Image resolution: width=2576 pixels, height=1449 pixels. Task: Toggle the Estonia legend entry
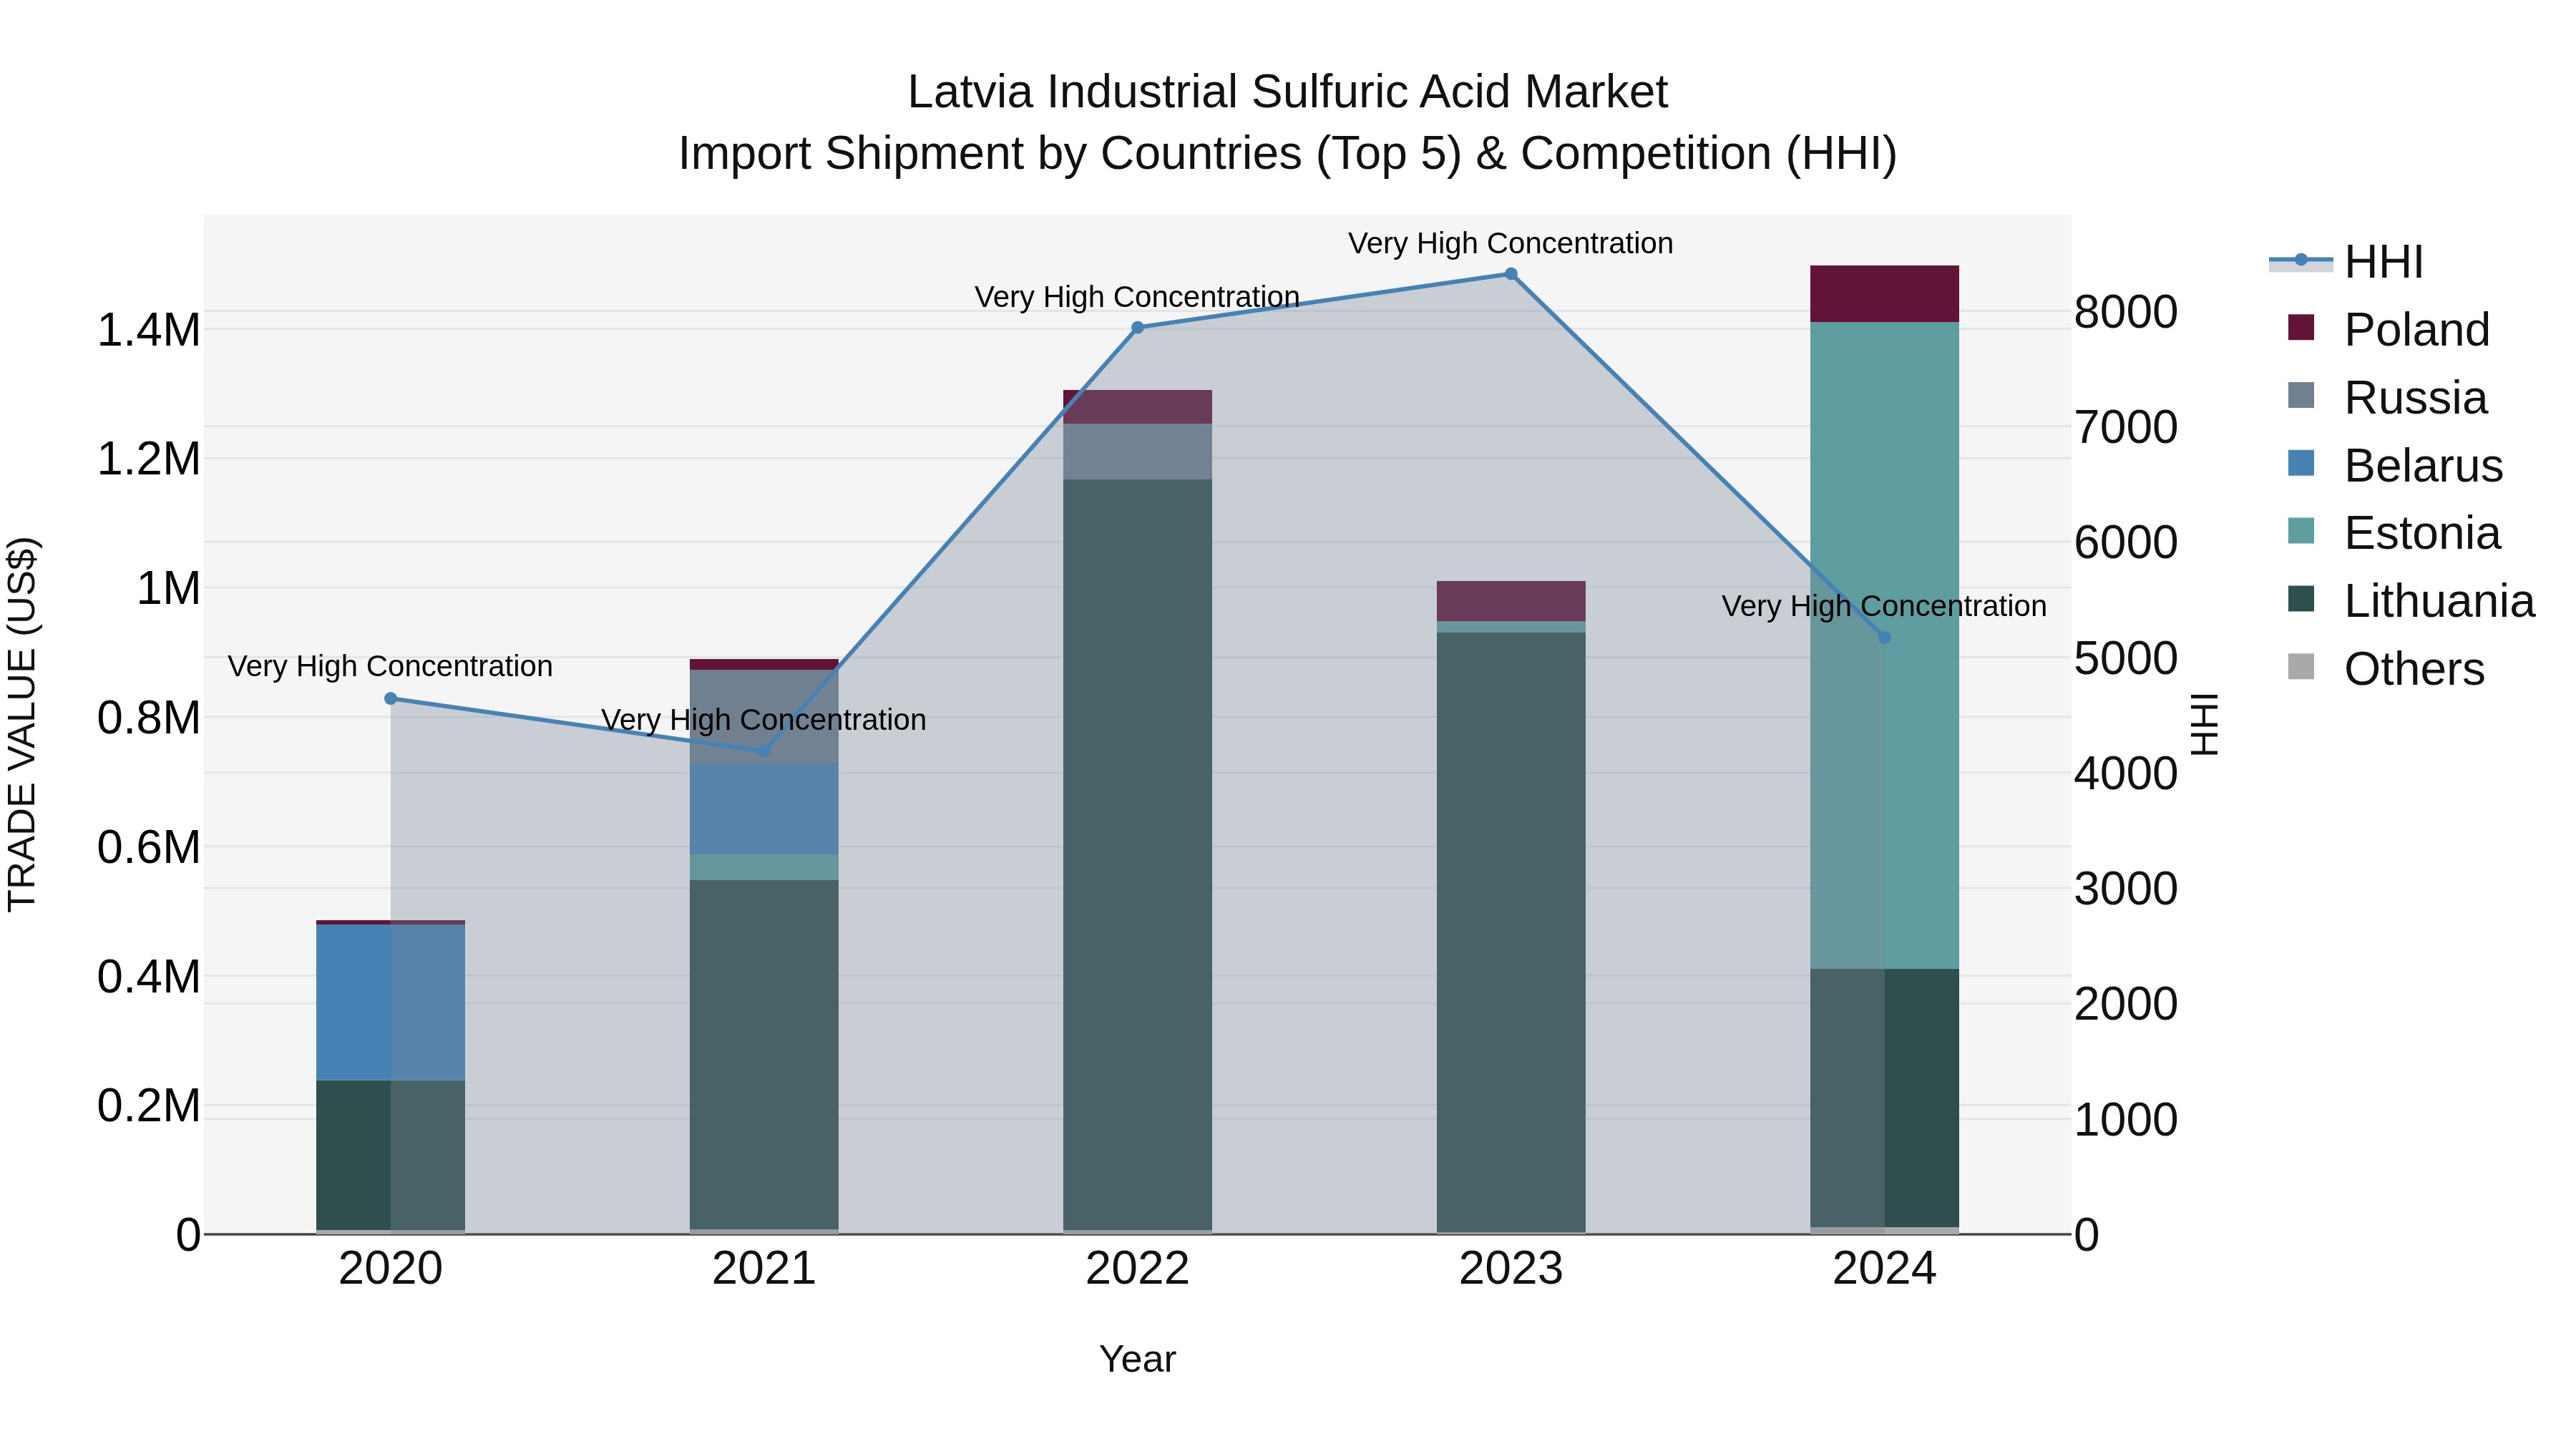click(2394, 533)
